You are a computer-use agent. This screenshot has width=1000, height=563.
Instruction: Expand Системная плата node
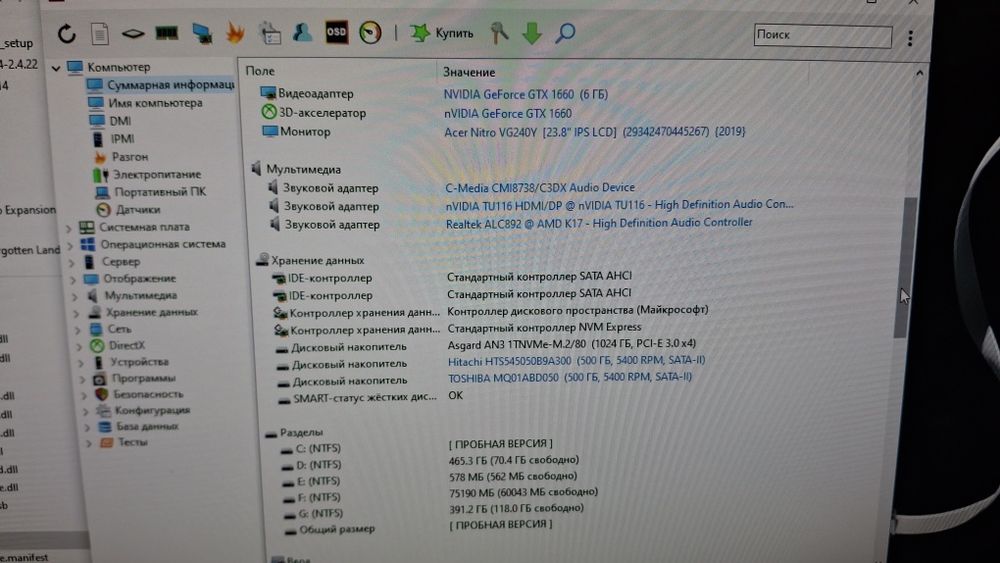coord(68,228)
